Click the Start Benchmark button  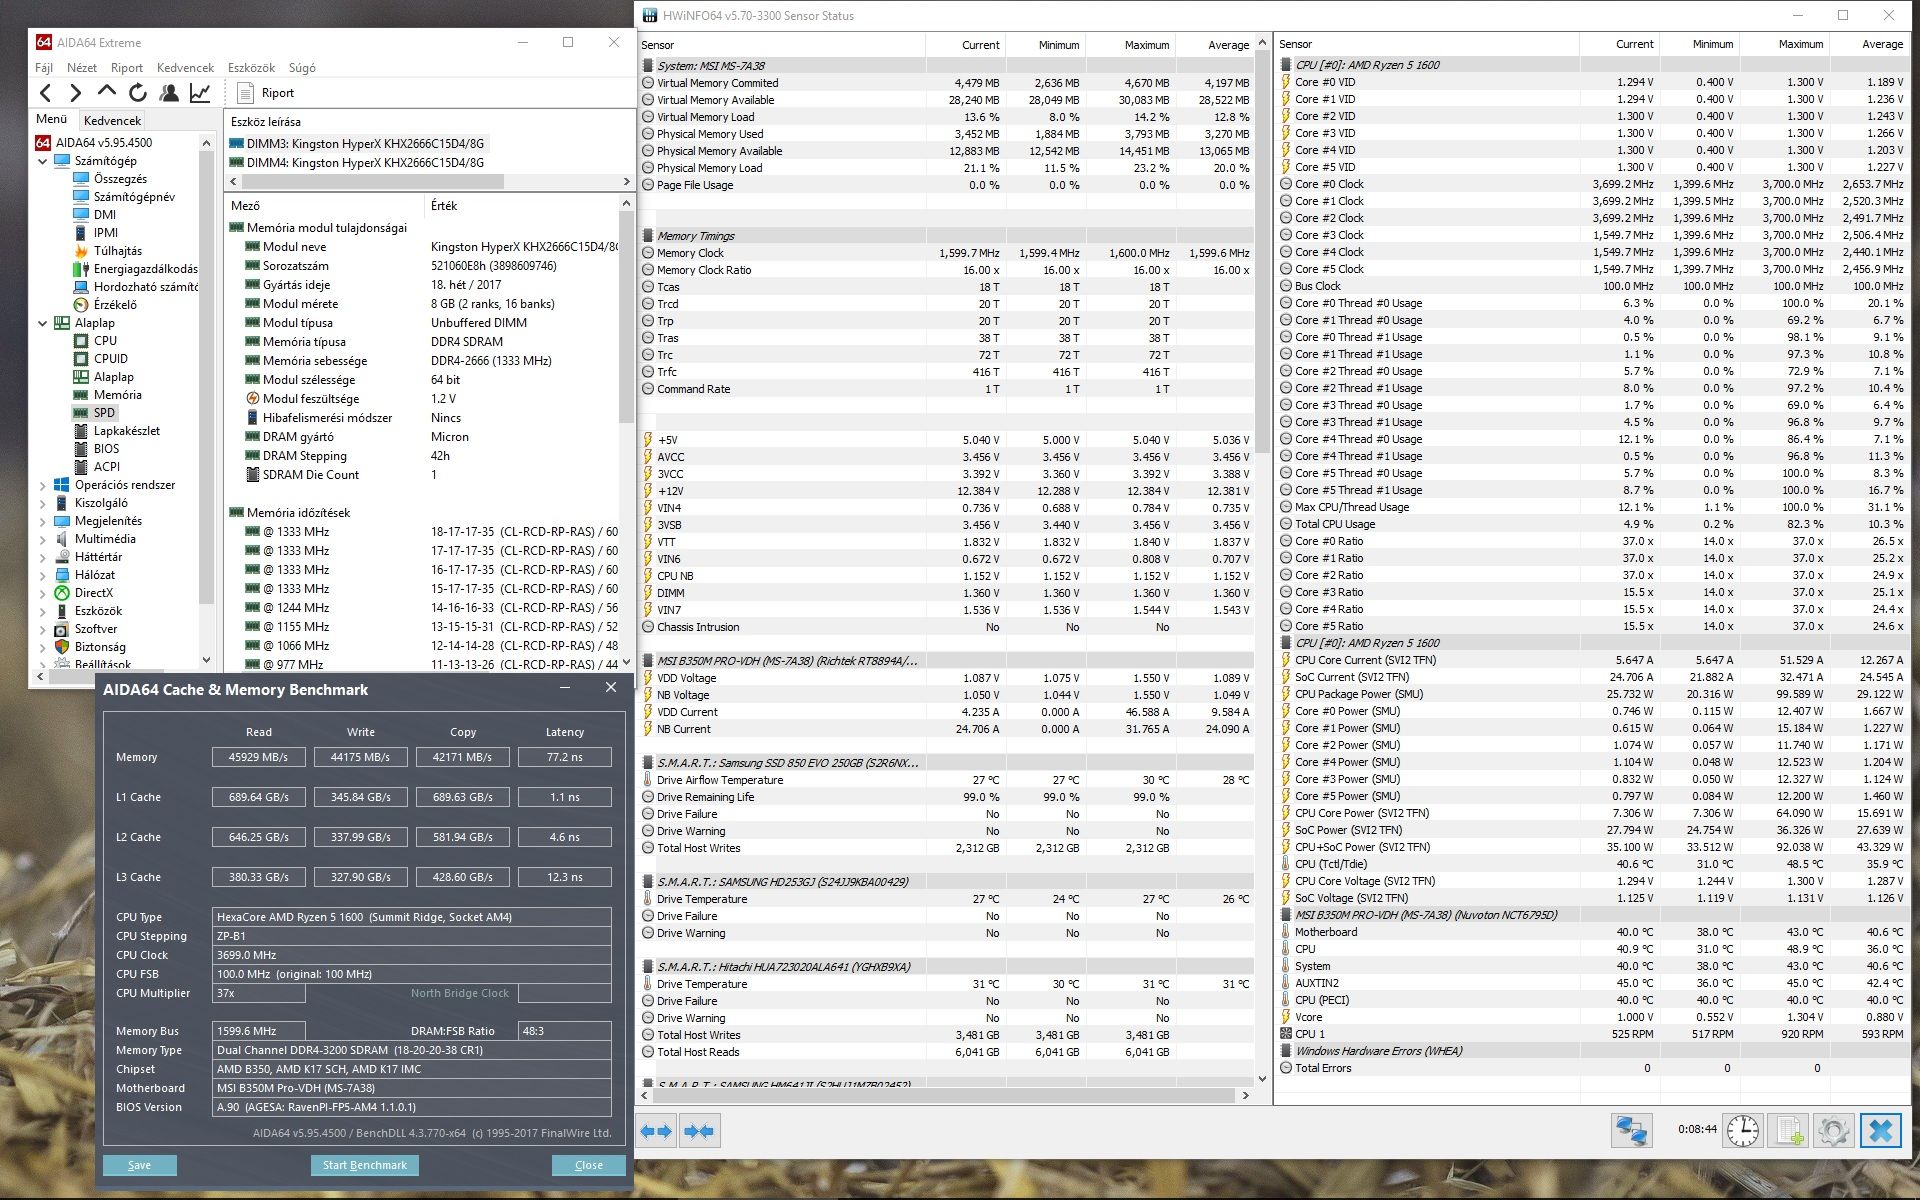365,1165
